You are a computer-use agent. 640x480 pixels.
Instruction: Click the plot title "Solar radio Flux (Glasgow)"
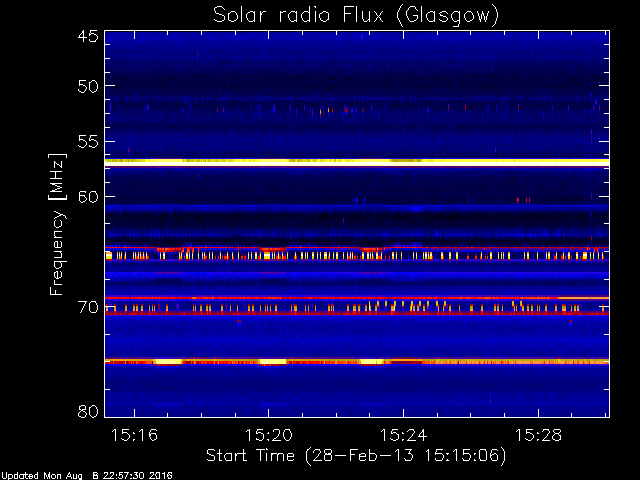tap(356, 16)
